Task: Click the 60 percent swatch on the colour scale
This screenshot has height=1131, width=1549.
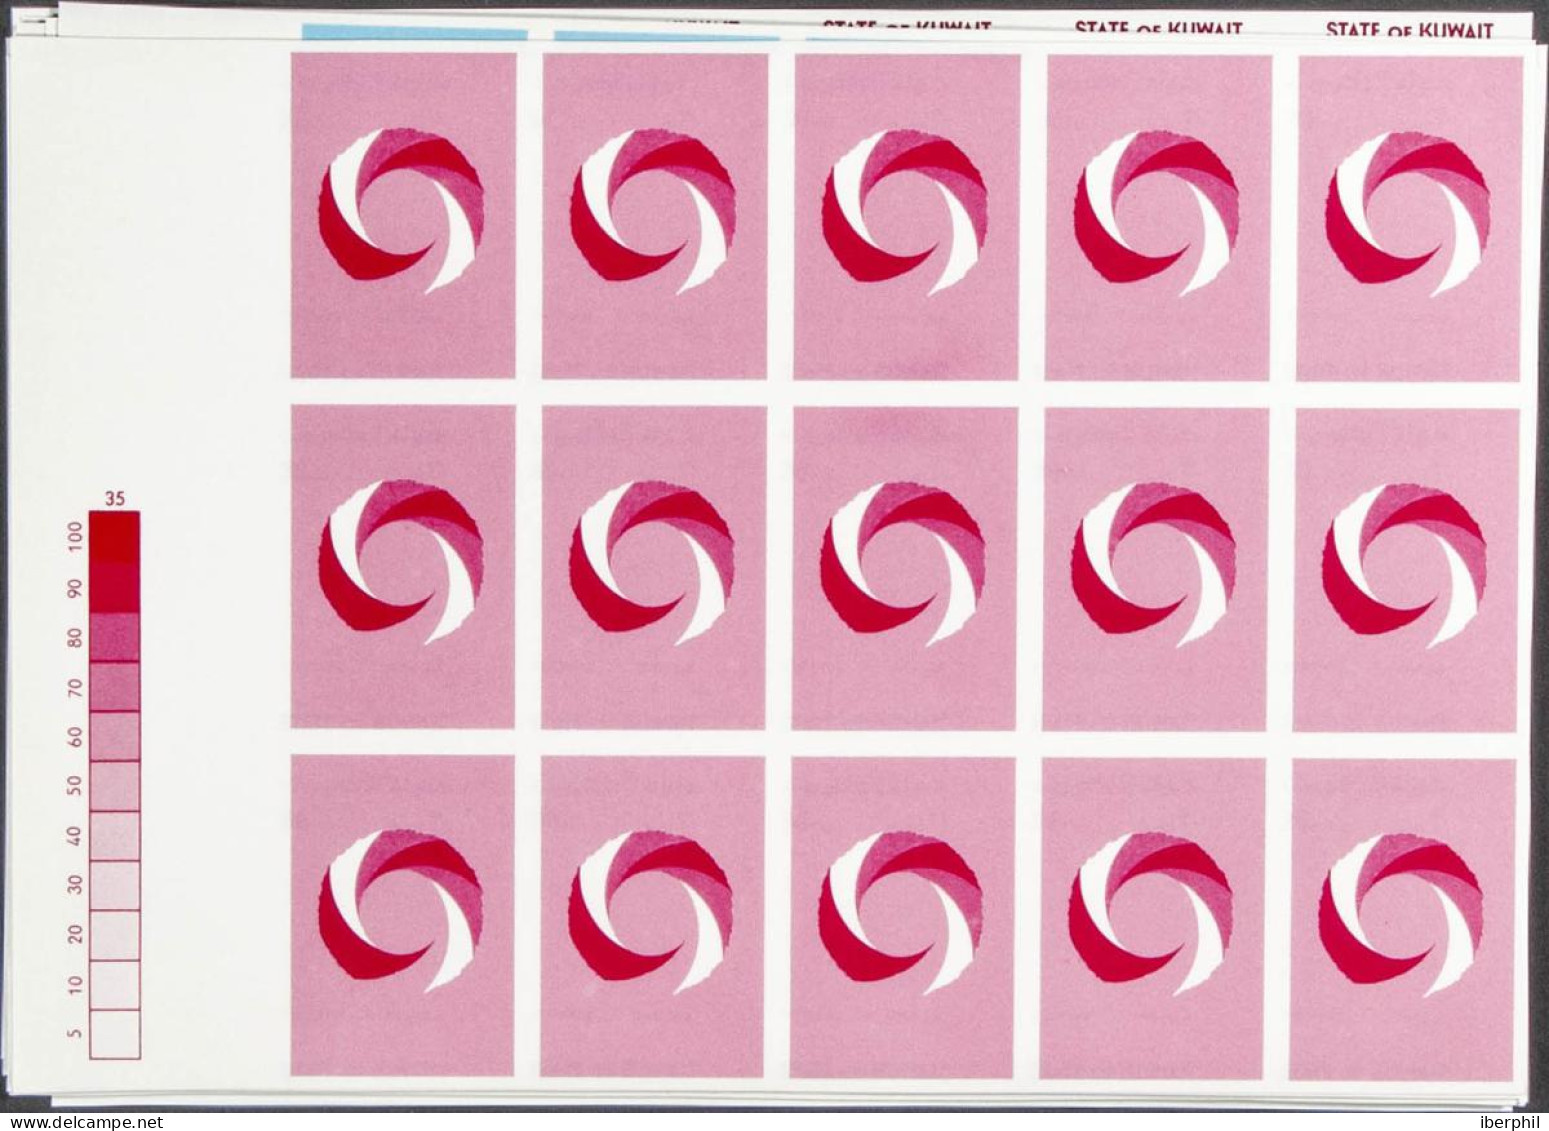Action: tap(114, 737)
